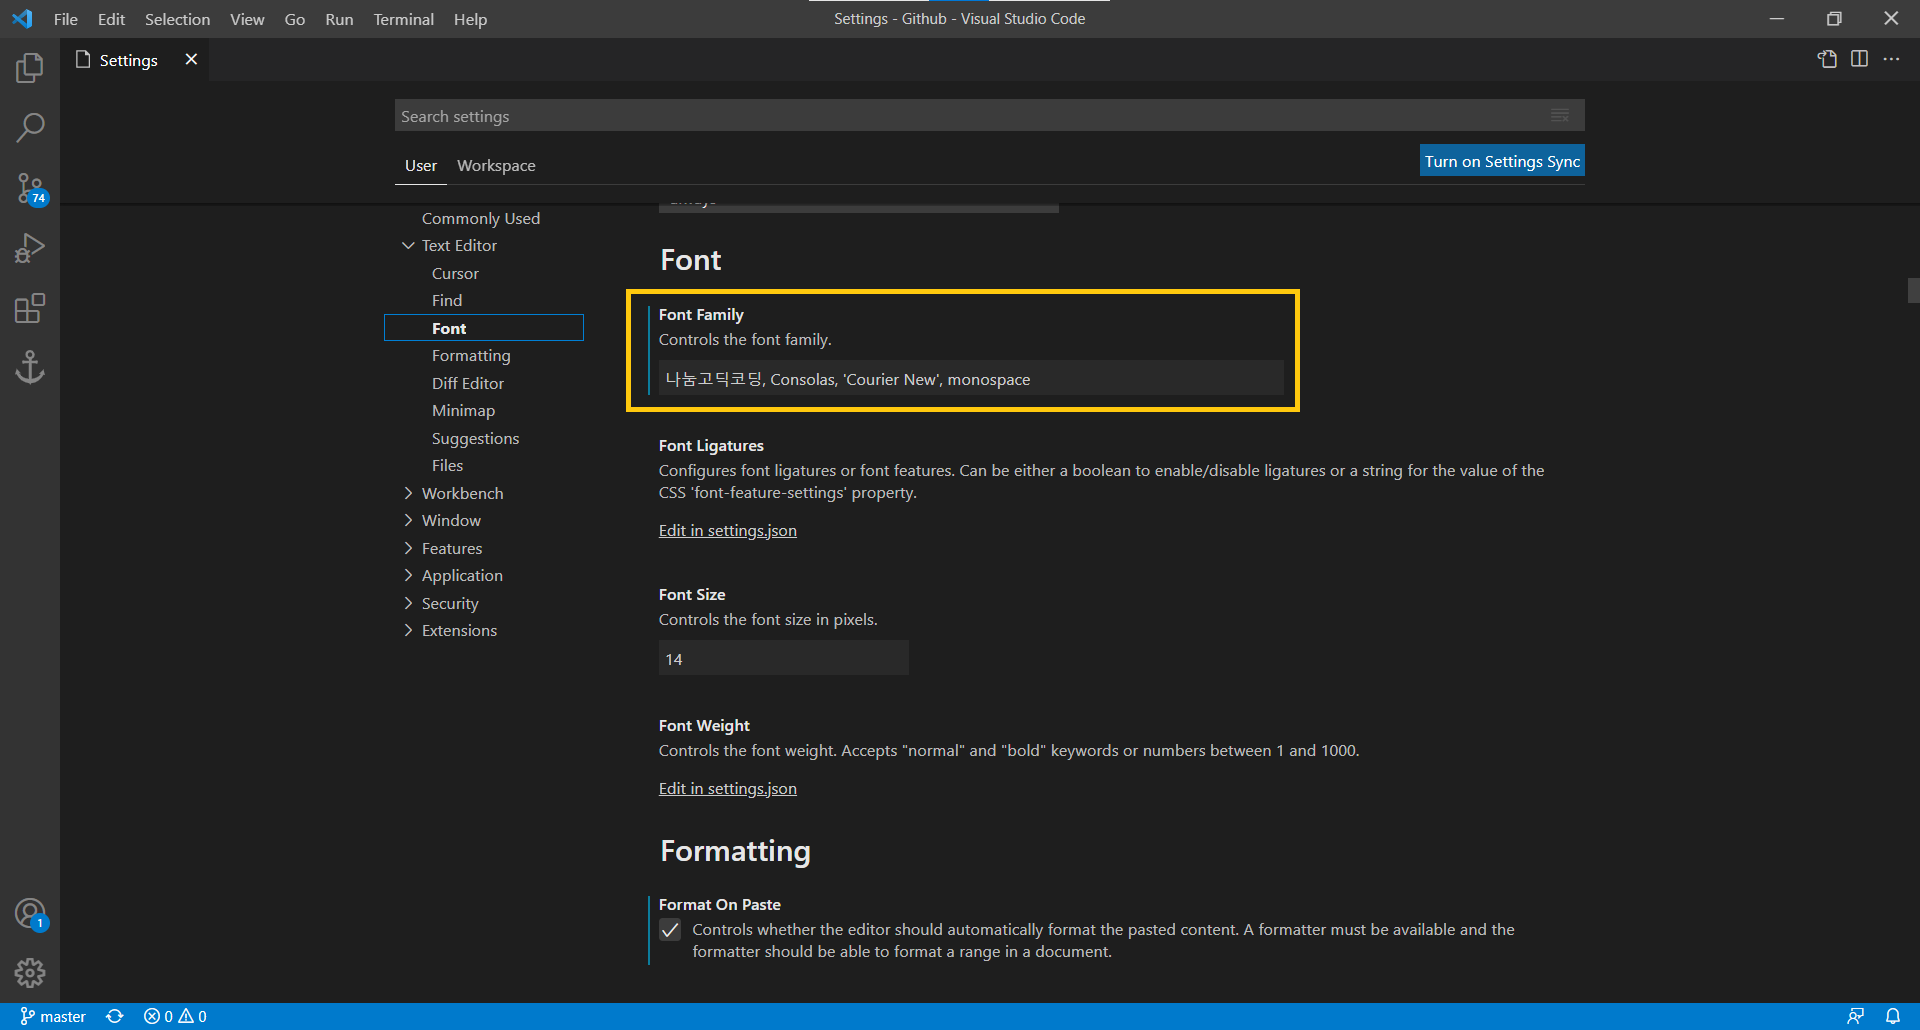The image size is (1920, 1030).
Task: Open the Explorer view in activity bar
Action: coord(30,68)
